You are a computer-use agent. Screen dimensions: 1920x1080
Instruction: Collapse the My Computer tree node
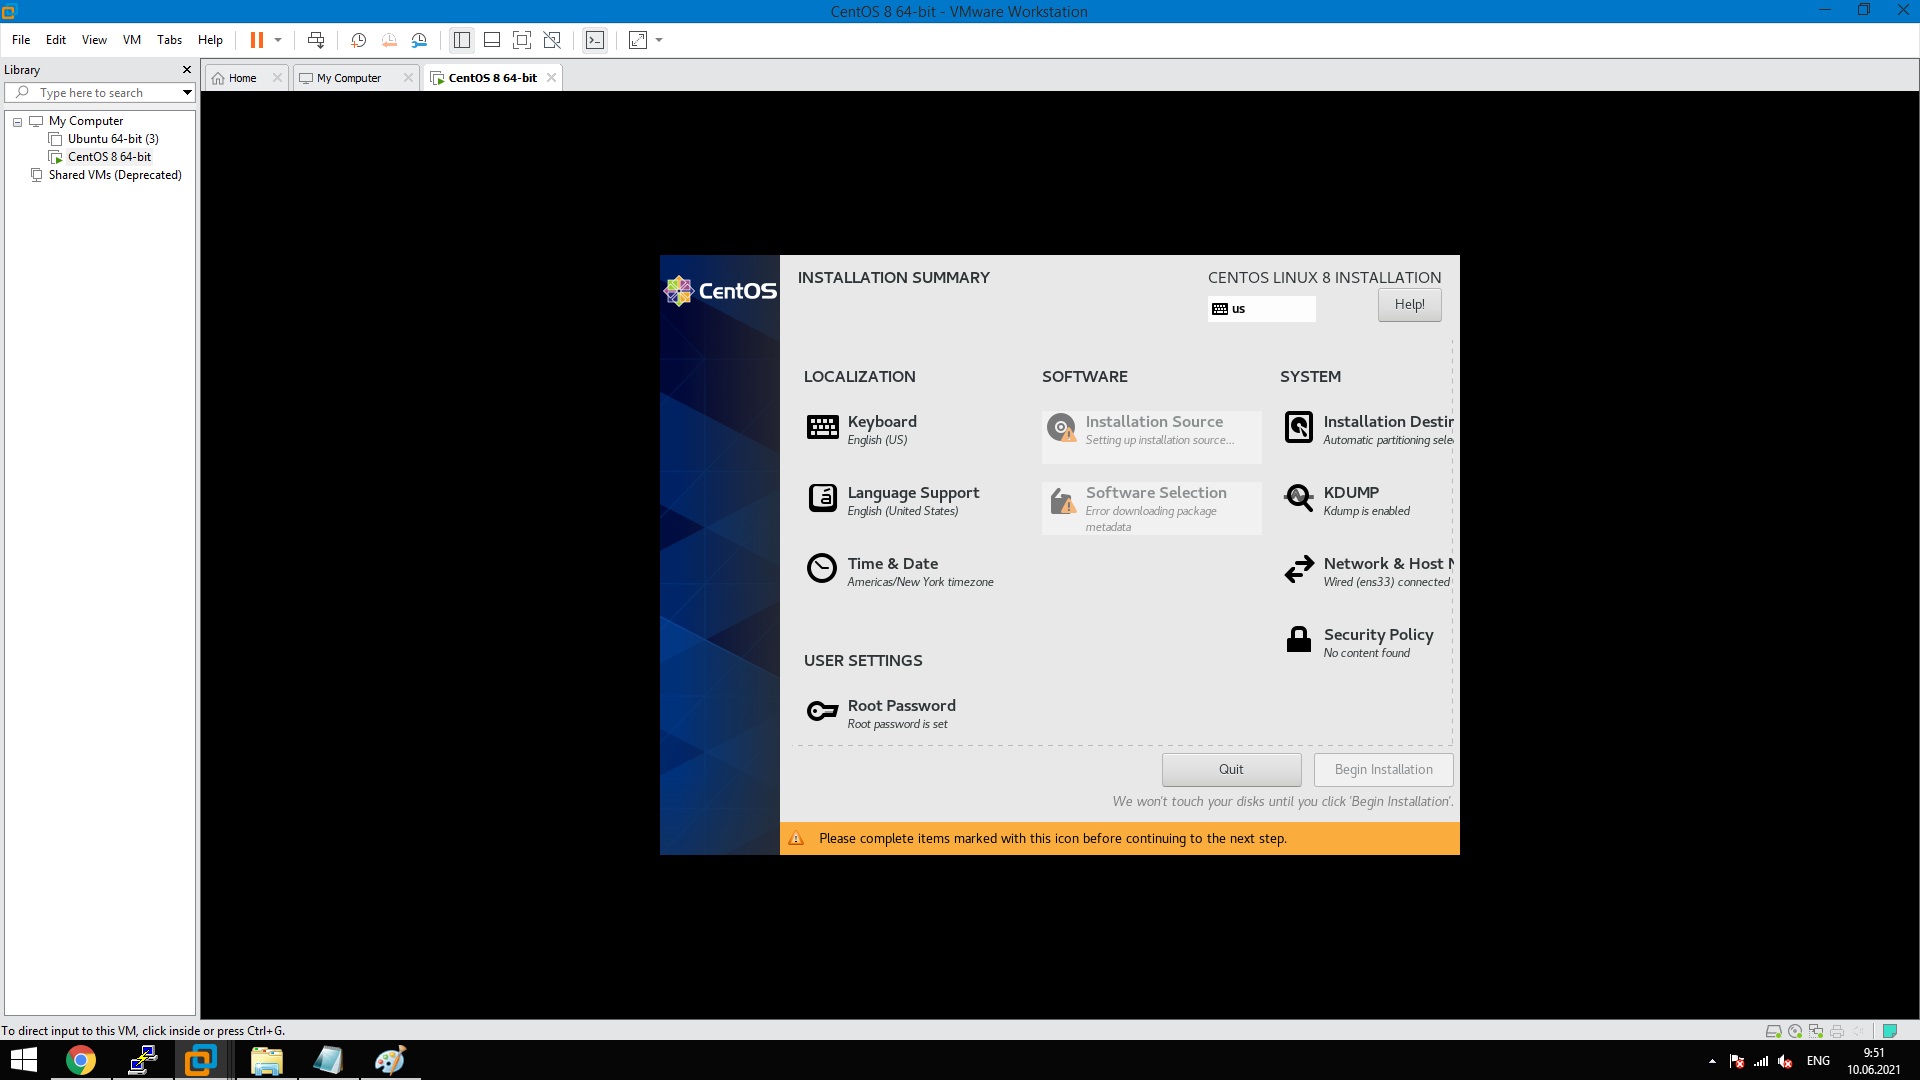(17, 122)
